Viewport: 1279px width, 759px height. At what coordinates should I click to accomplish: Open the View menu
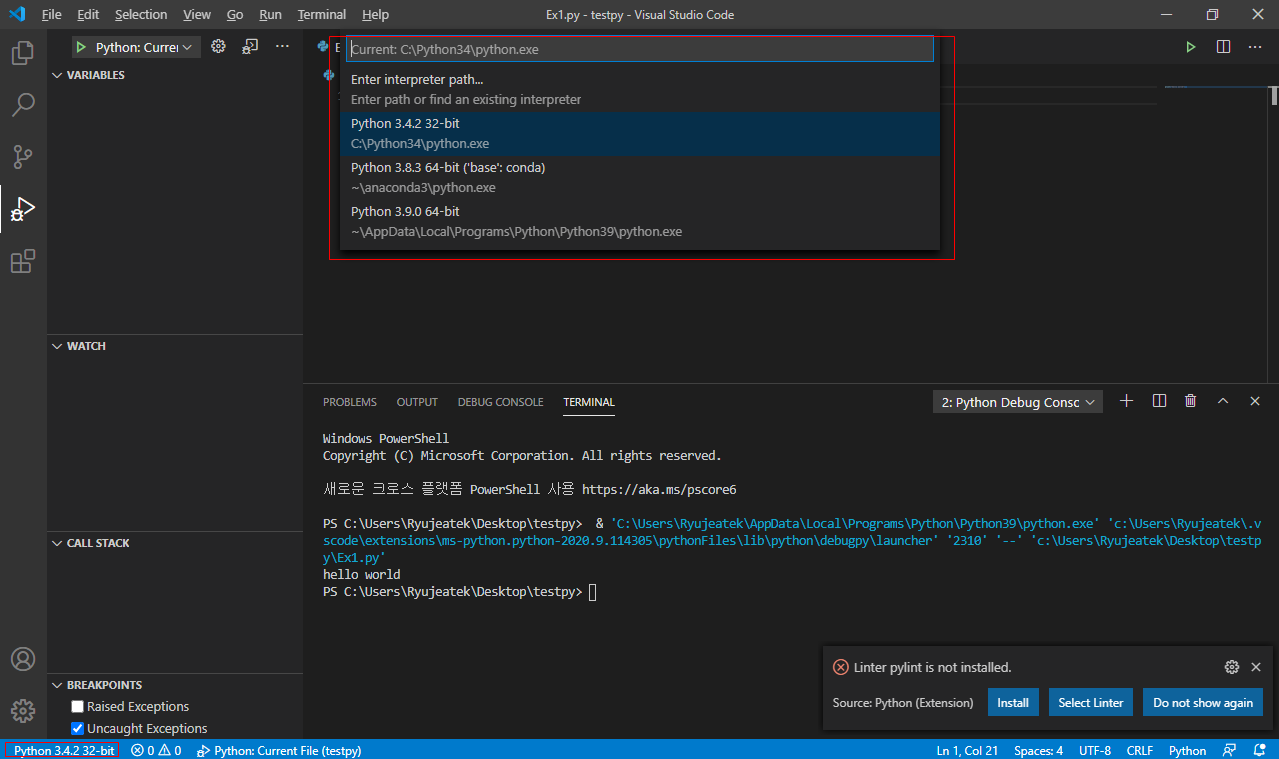pos(197,15)
